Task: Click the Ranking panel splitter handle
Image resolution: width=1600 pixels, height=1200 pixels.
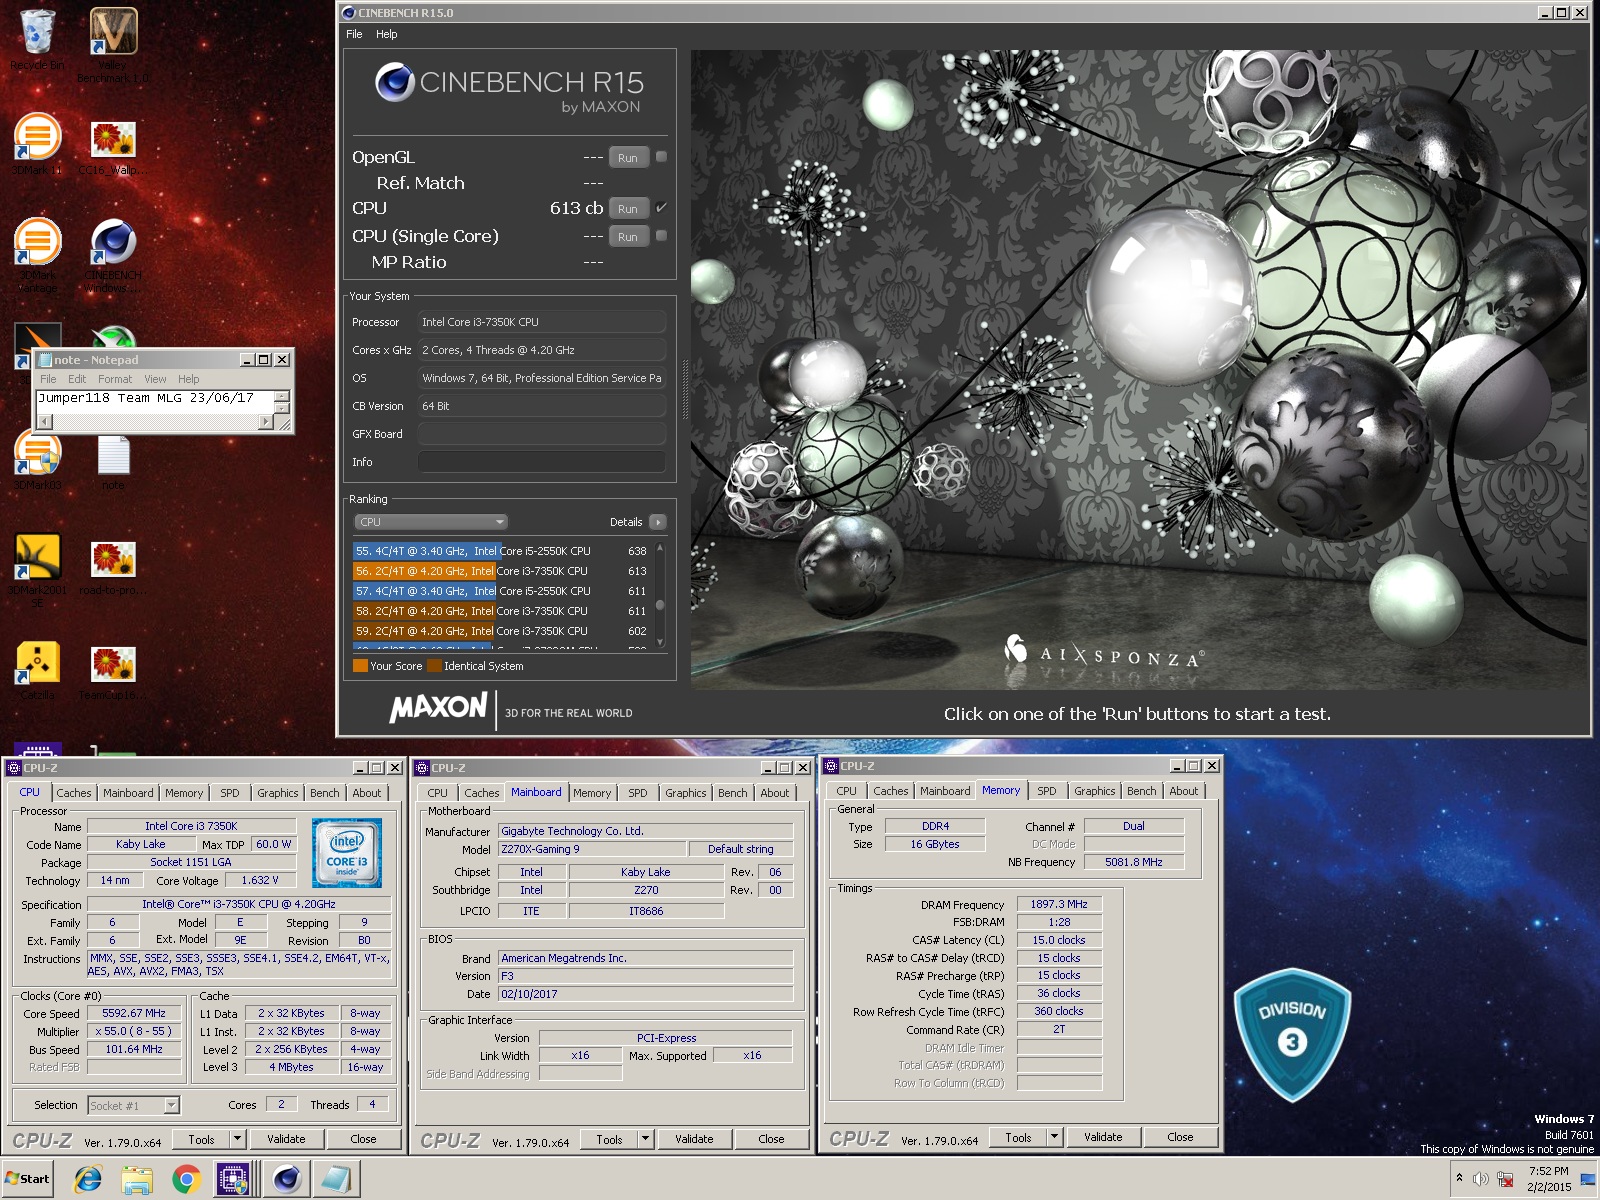Action: click(685, 389)
